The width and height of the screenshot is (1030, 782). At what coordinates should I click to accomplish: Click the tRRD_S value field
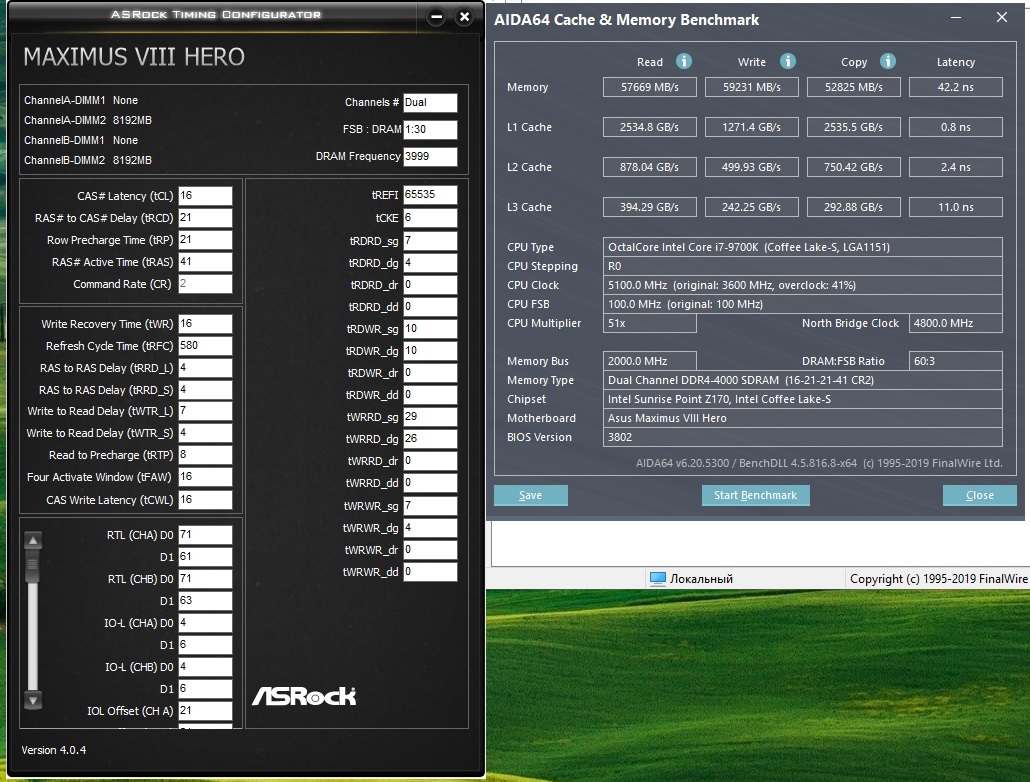click(x=205, y=390)
